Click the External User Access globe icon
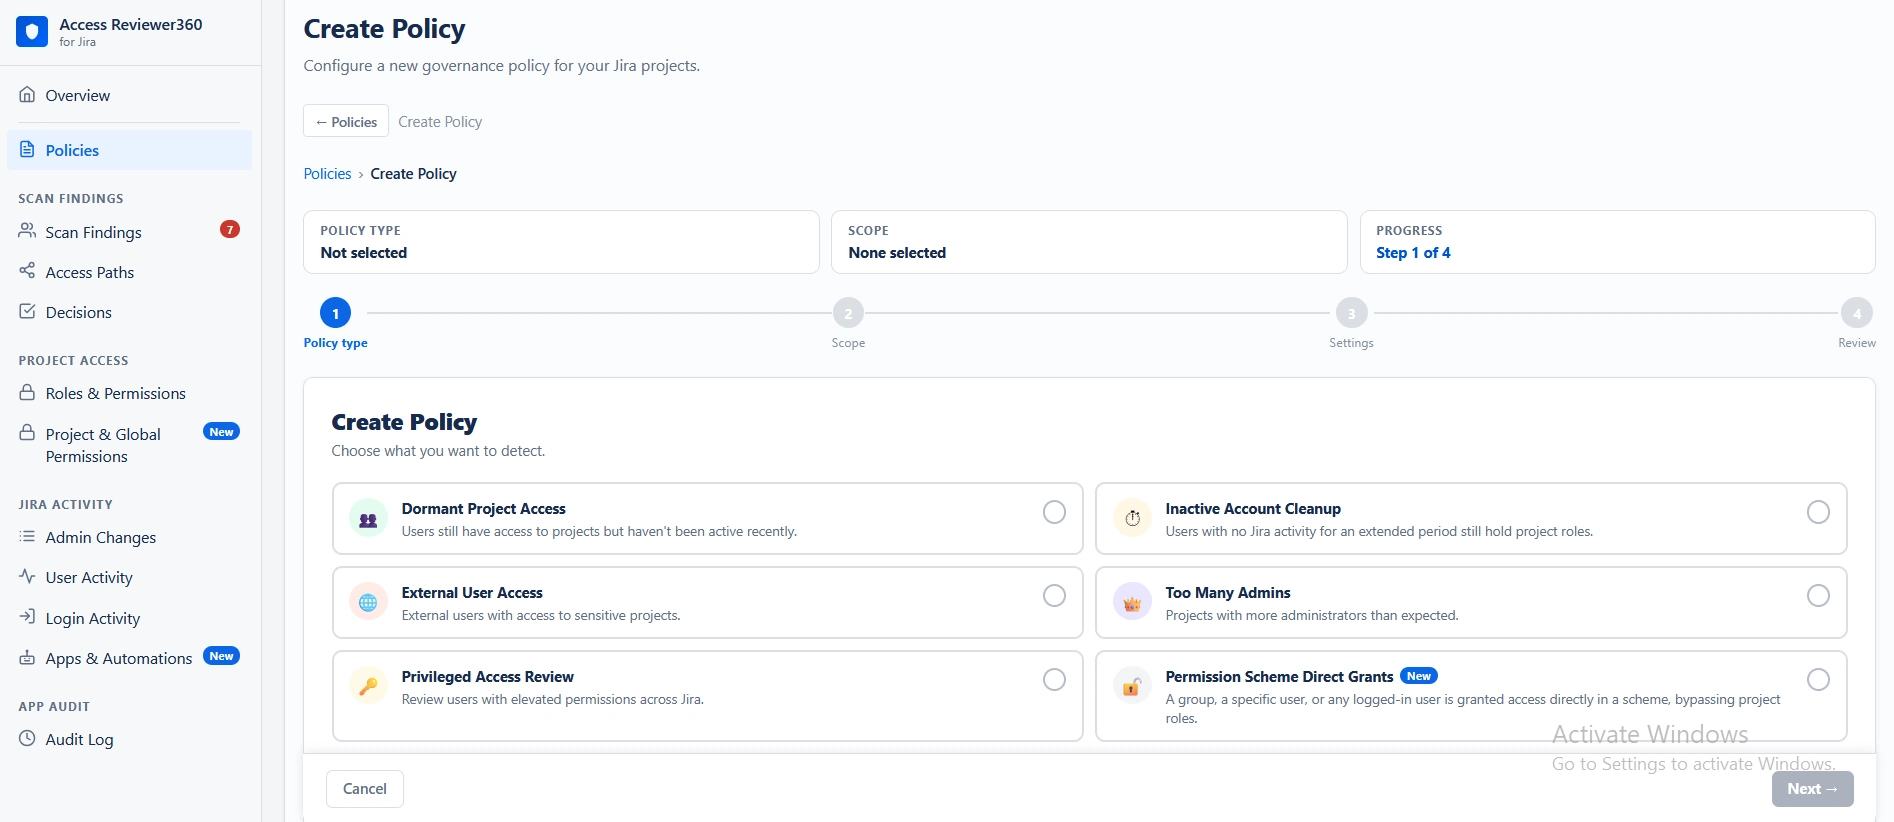1894x822 pixels. tap(368, 603)
